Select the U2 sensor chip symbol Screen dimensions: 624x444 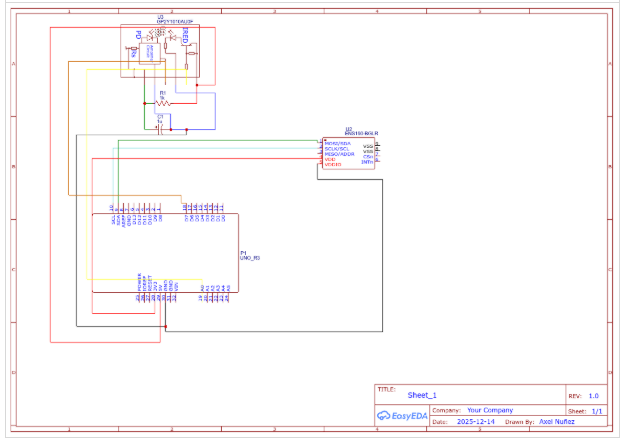[347, 153]
